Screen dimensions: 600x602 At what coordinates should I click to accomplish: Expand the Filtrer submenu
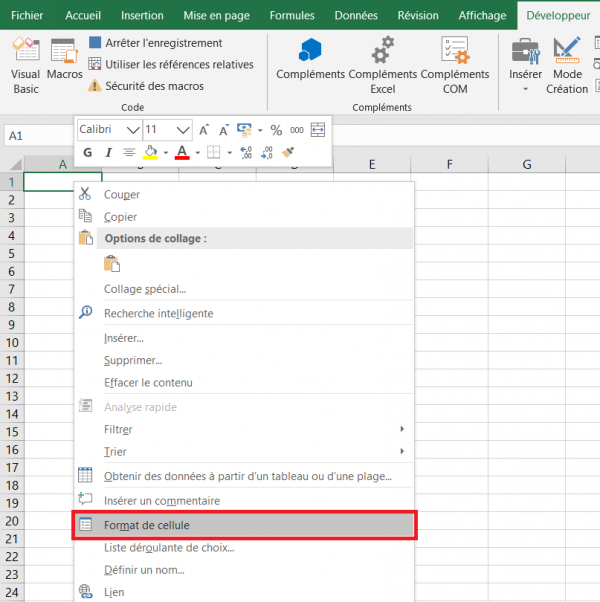[x=244, y=429]
